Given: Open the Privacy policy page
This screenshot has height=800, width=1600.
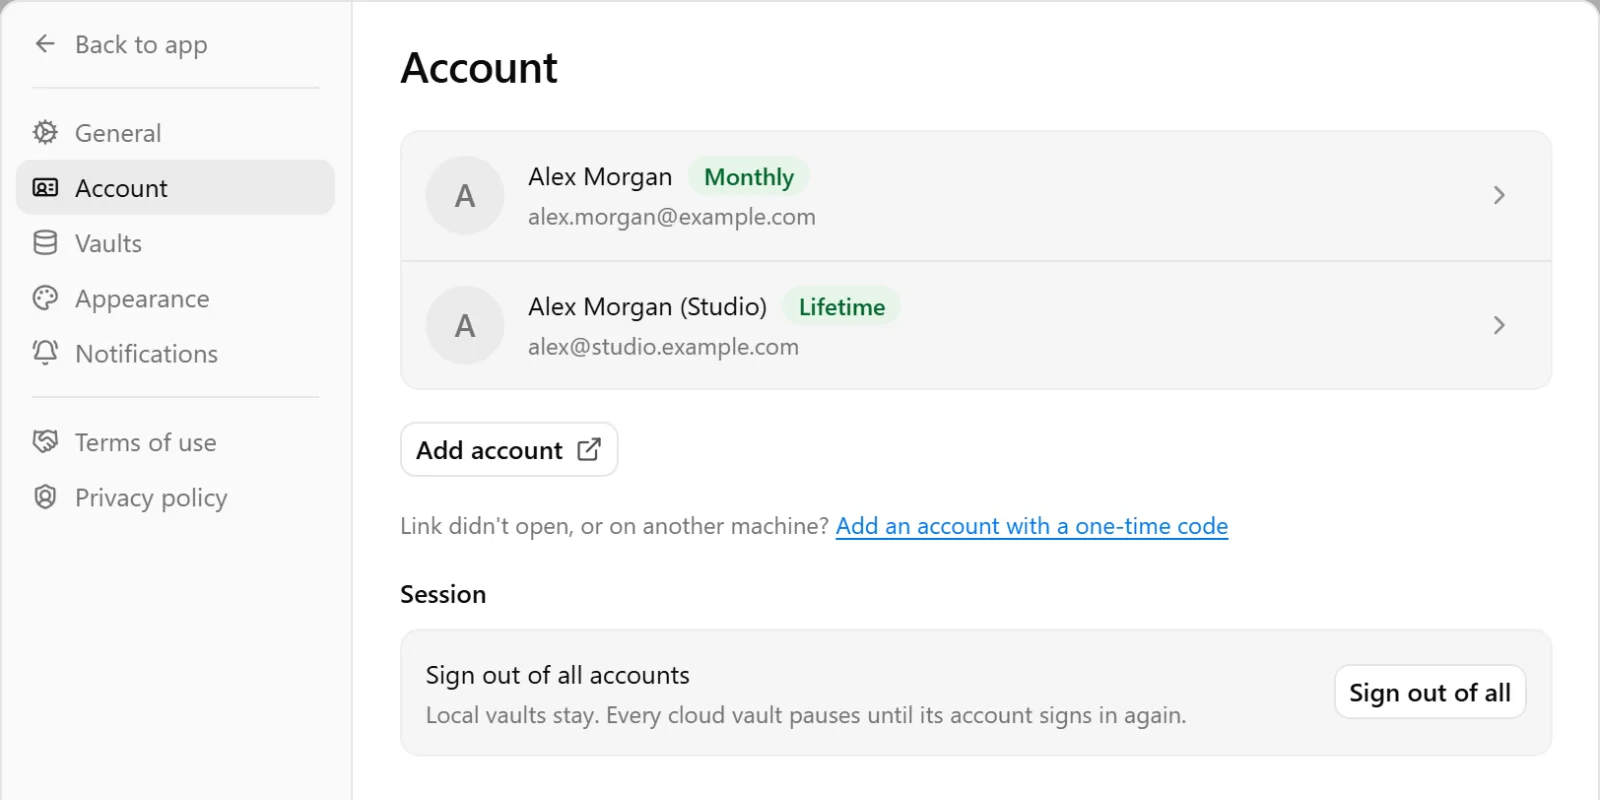Looking at the screenshot, I should (175, 497).
